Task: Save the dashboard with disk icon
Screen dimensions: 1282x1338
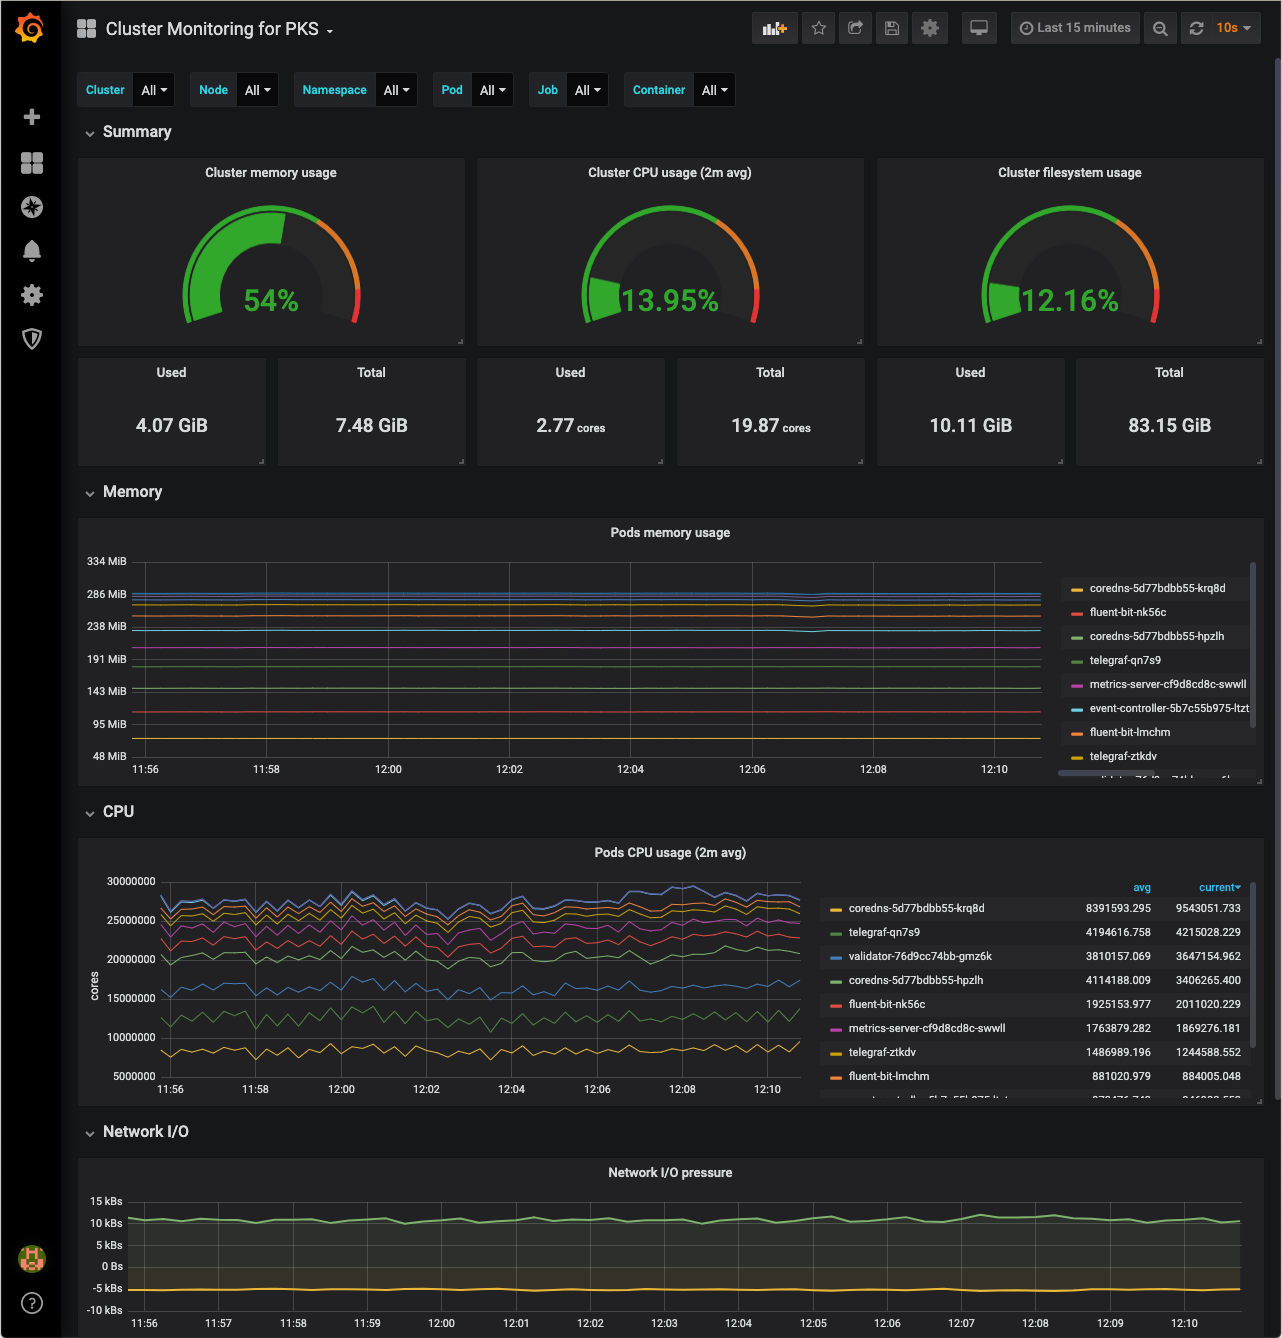Action: [x=892, y=29]
